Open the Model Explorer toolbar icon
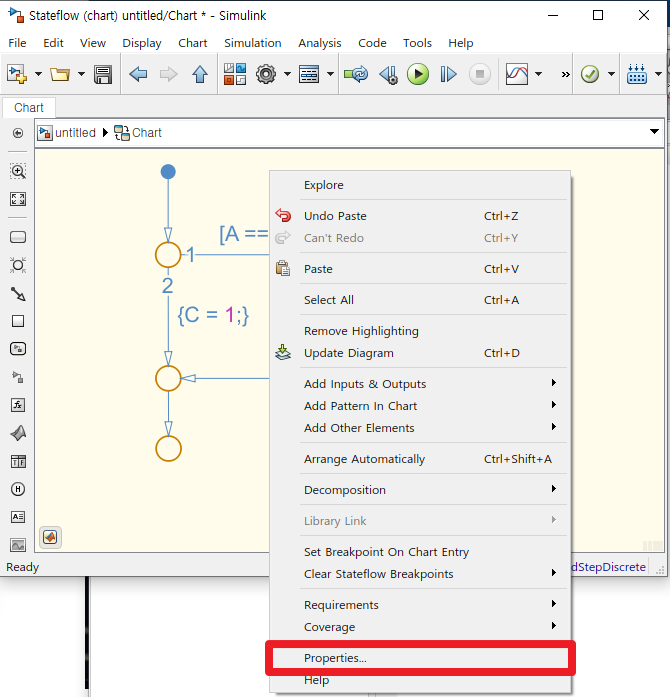Image resolution: width=670 pixels, height=697 pixels. tap(309, 74)
